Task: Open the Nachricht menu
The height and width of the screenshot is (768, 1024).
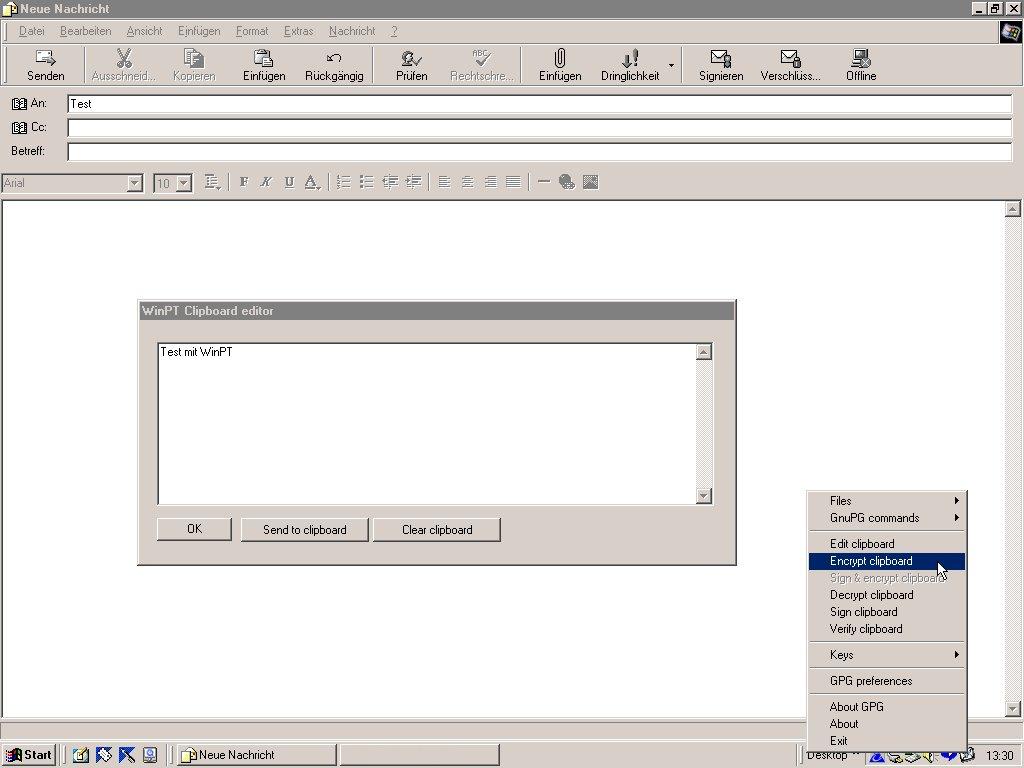Action: click(352, 31)
